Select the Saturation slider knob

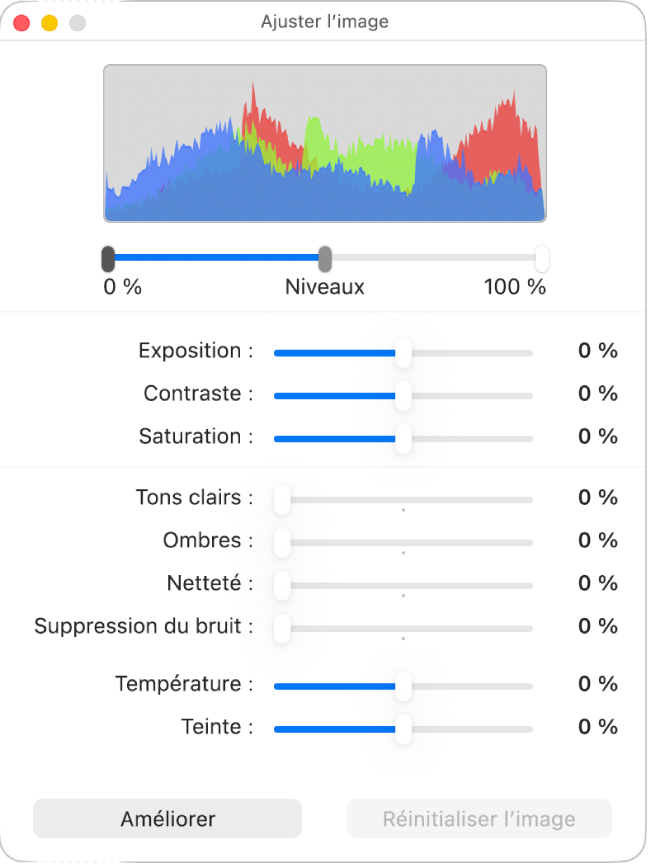click(x=403, y=439)
